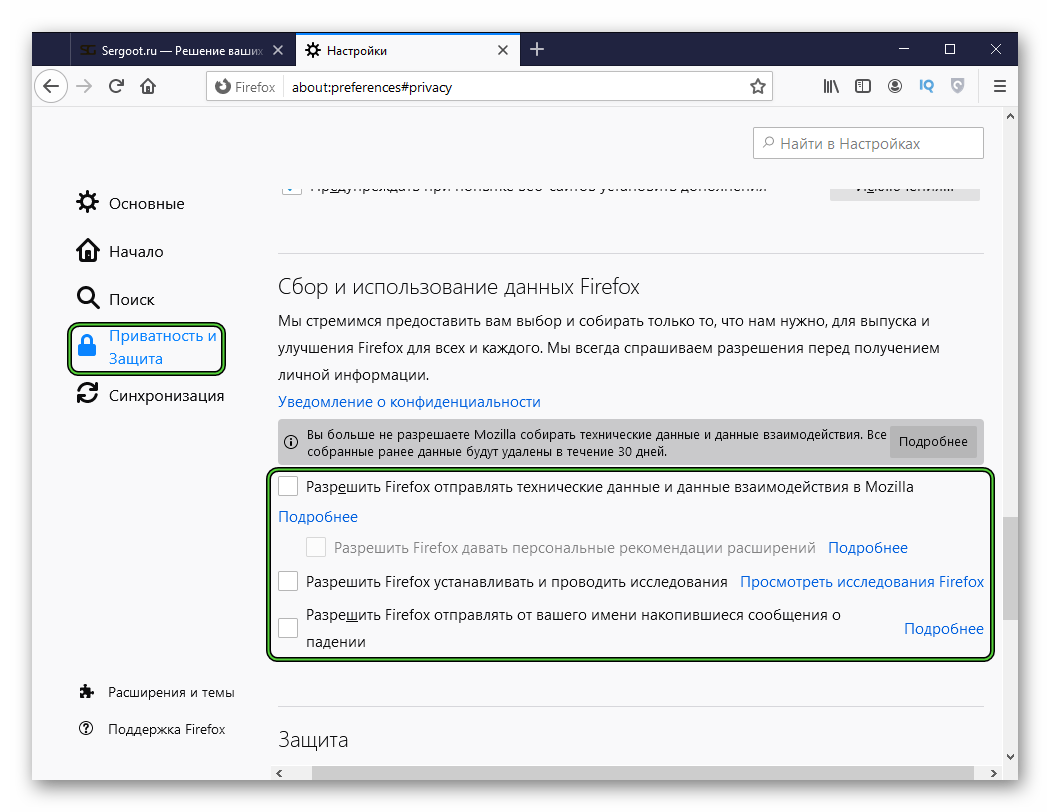The width and height of the screenshot is (1050, 812).
Task: Open Поддержка Firefox link
Action: 153,729
